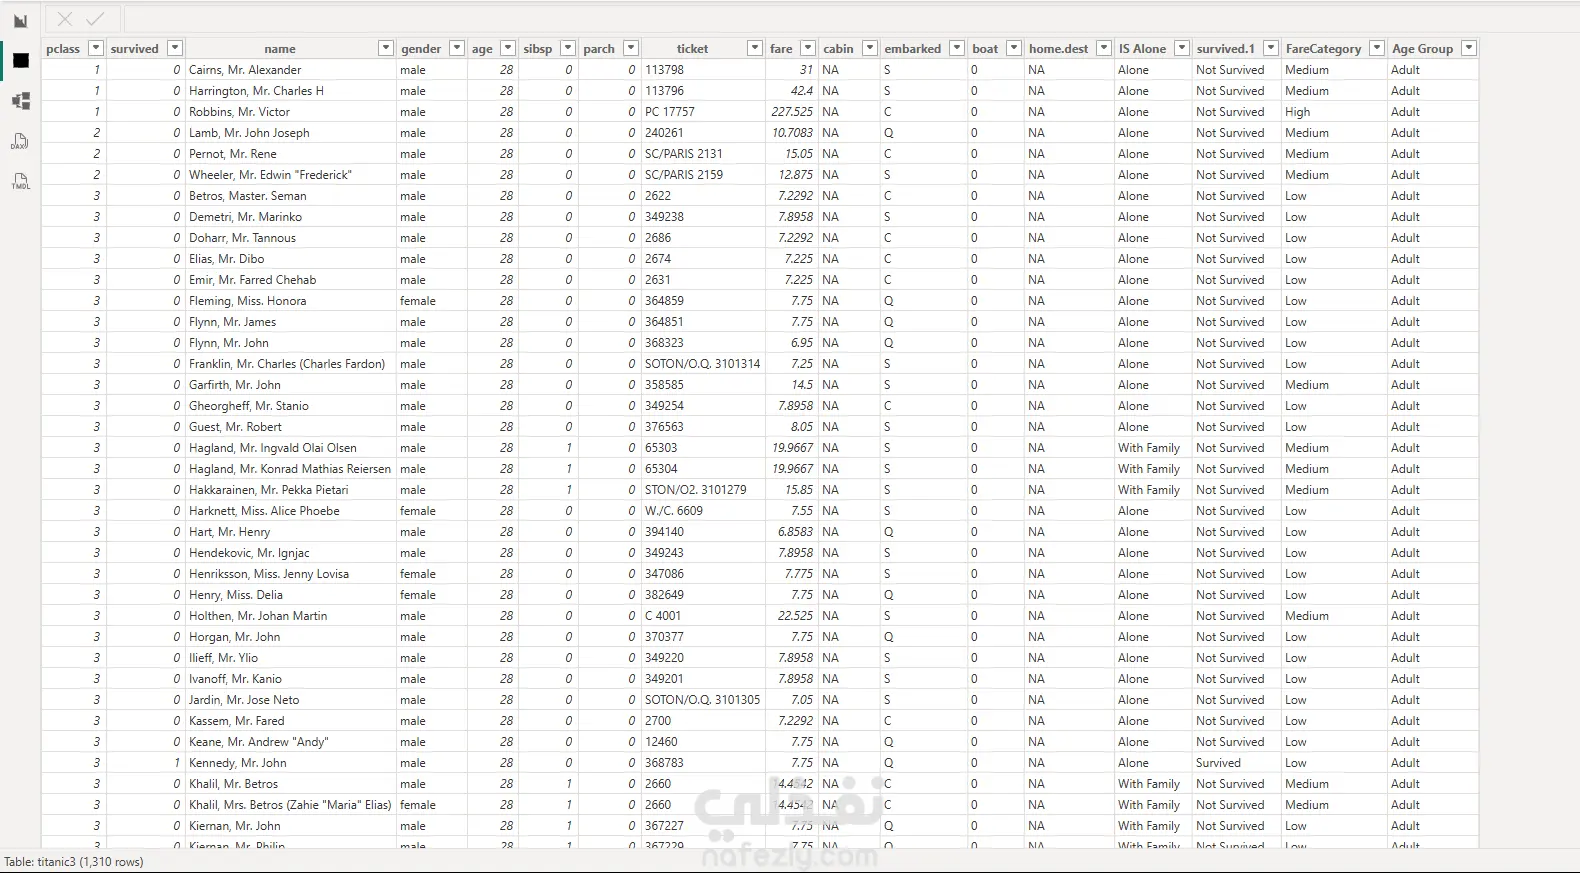Switch to Model view icon

tap(20, 101)
